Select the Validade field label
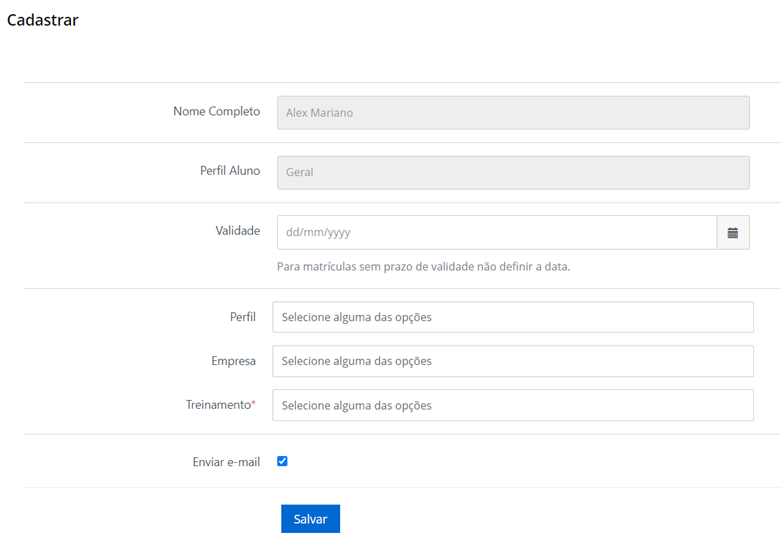This screenshot has height=537, width=781. click(x=237, y=231)
